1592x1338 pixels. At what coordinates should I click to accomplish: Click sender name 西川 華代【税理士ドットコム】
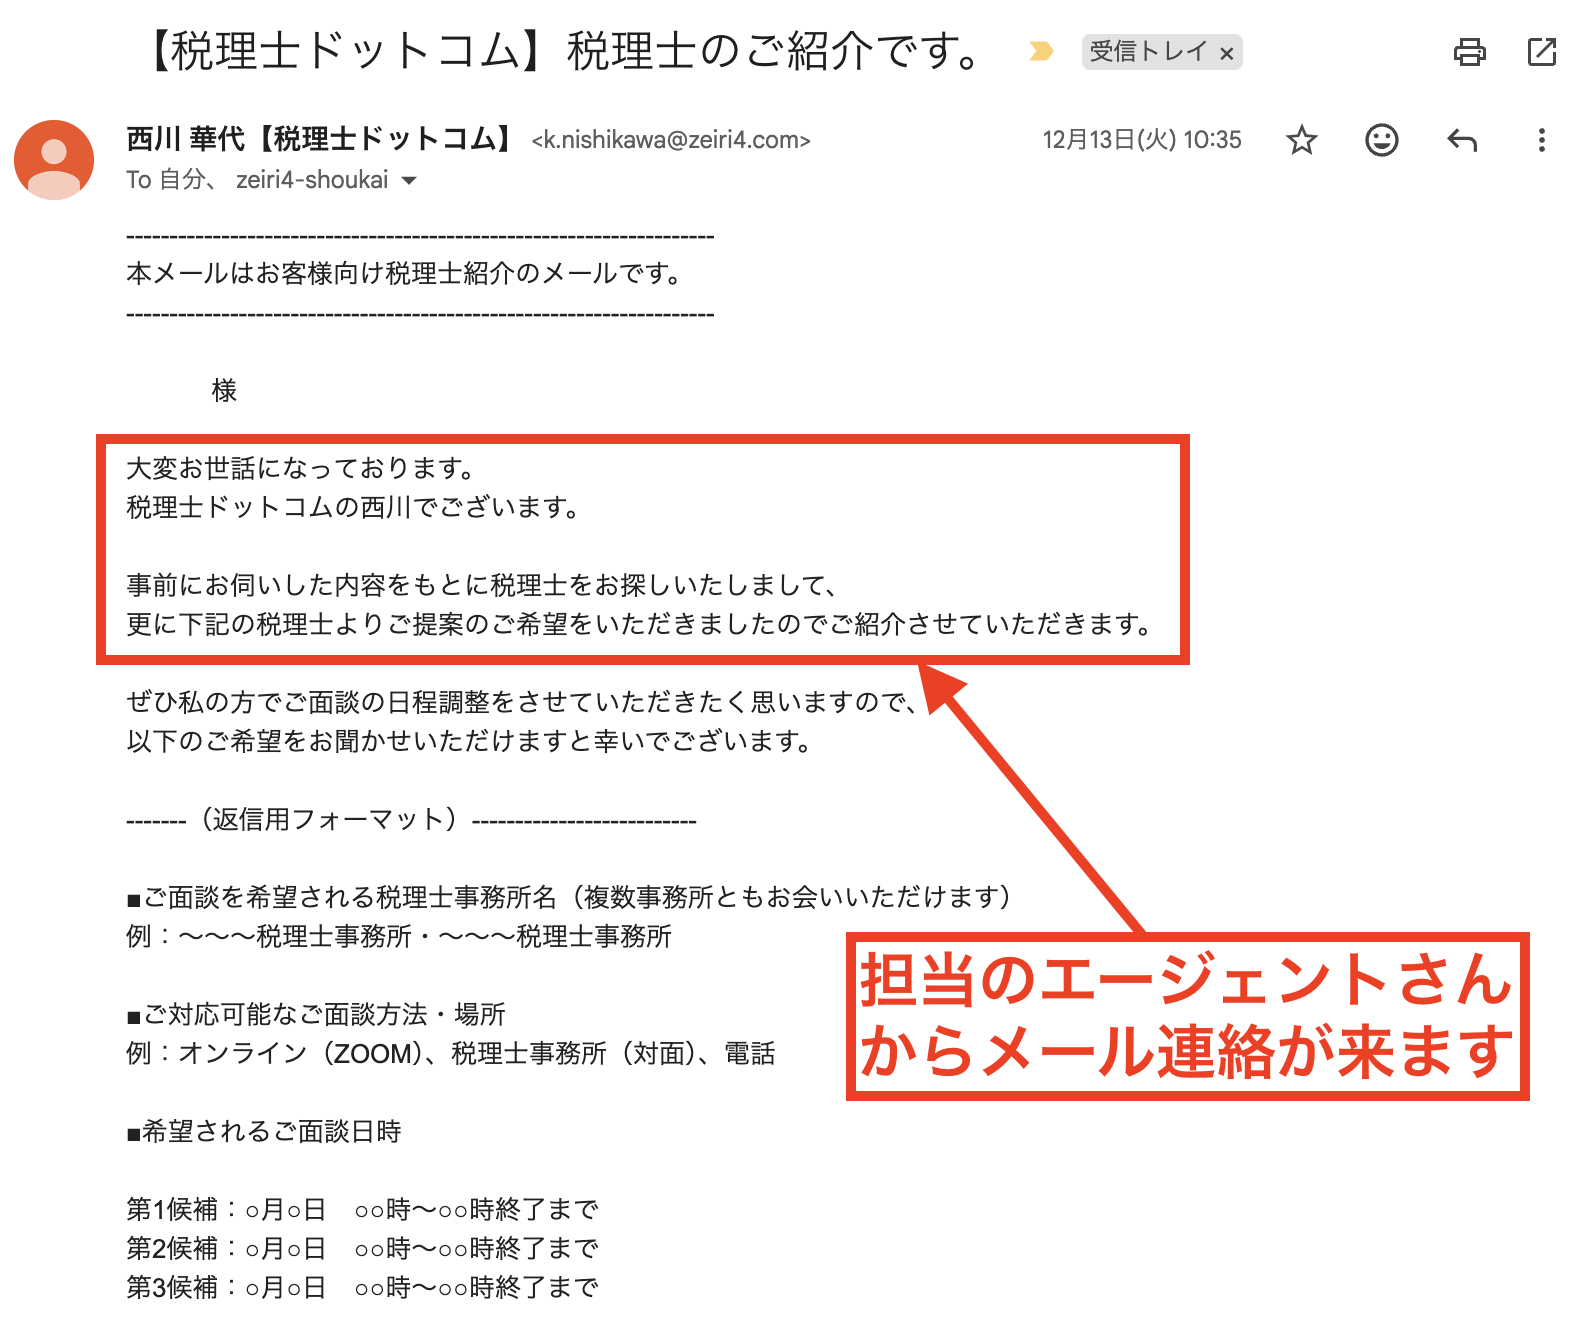[320, 139]
